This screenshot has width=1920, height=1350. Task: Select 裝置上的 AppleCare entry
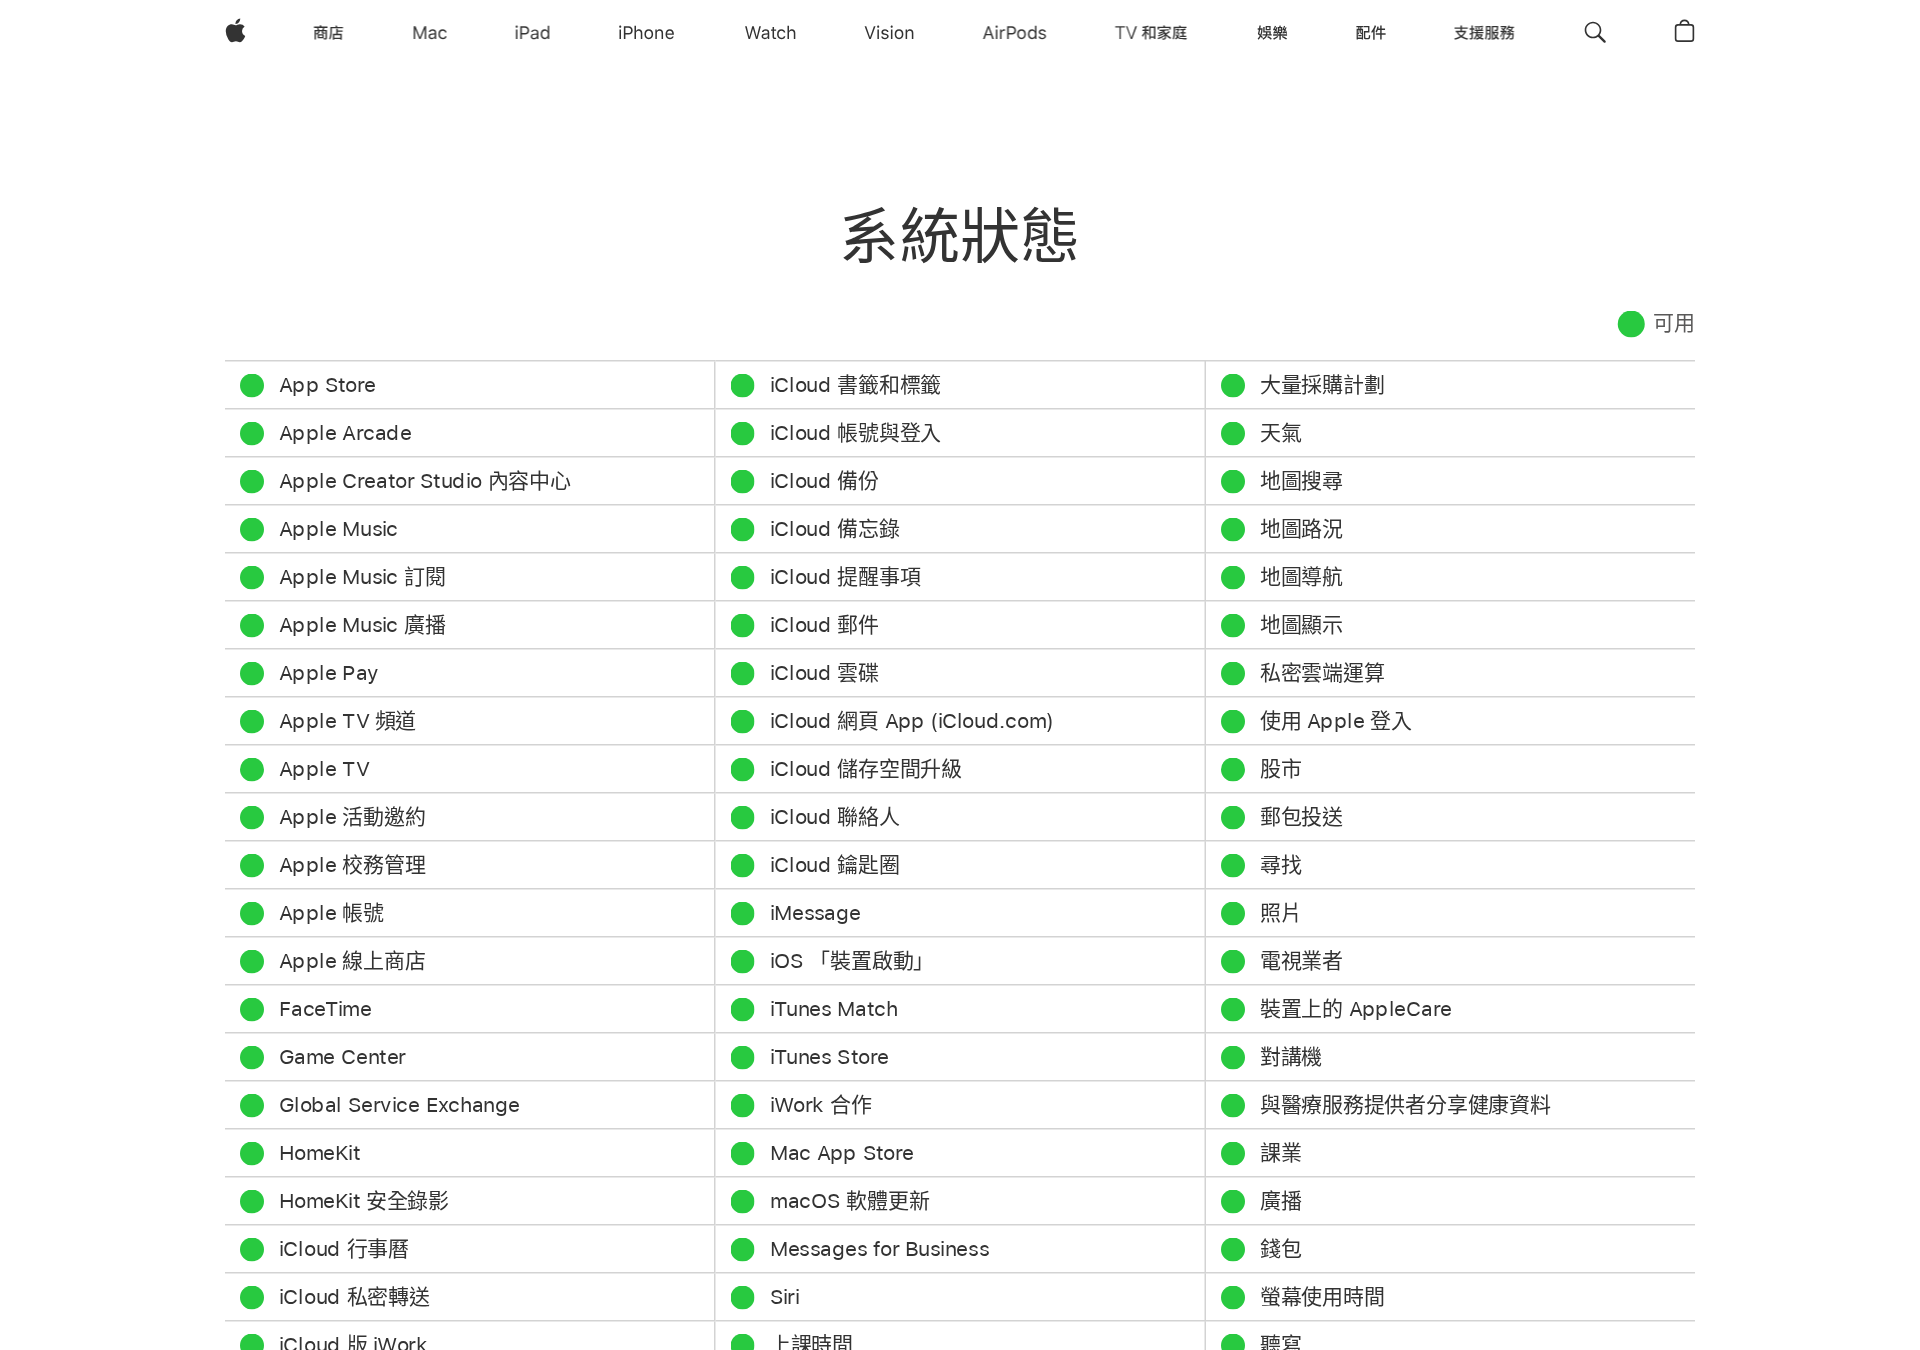pos(1355,1009)
